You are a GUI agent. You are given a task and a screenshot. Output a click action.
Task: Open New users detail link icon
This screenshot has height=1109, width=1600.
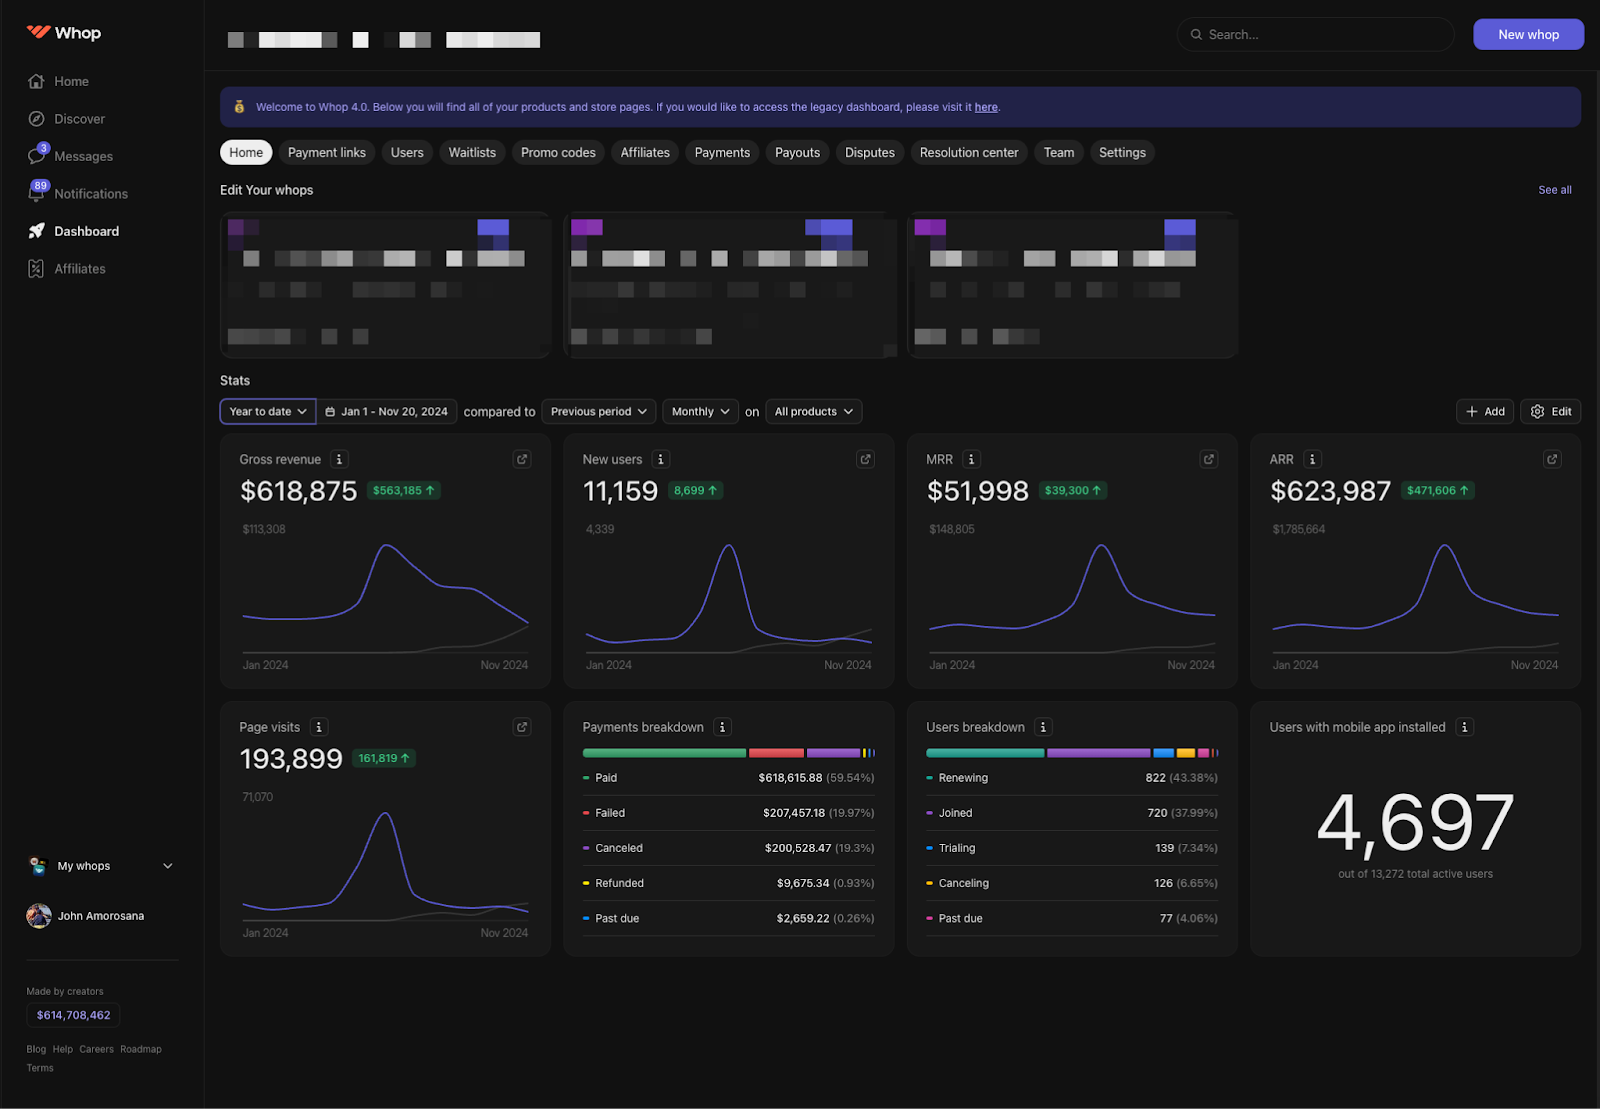pyautogui.click(x=865, y=459)
